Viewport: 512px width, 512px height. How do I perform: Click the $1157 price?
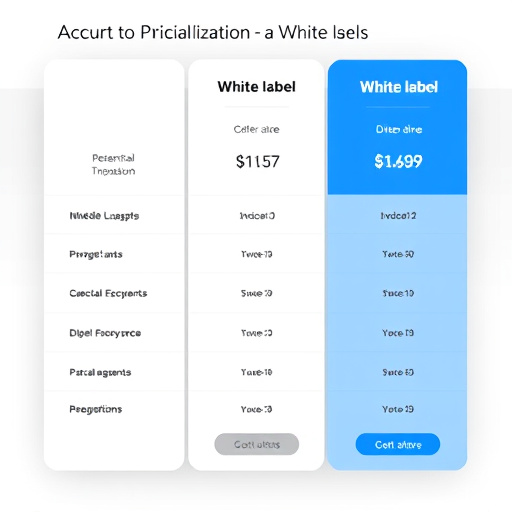pyautogui.click(x=257, y=162)
